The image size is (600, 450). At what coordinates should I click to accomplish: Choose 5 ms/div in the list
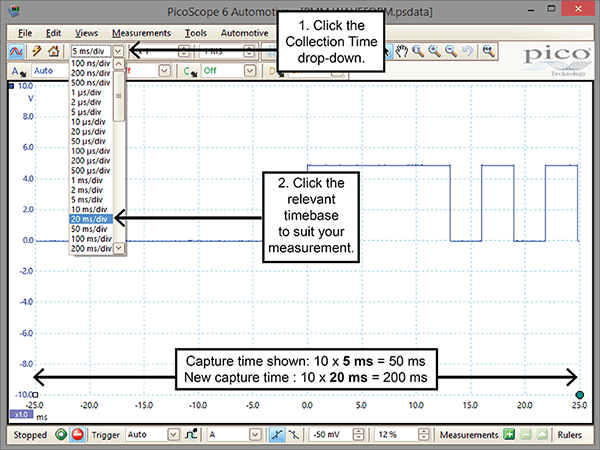pos(91,200)
